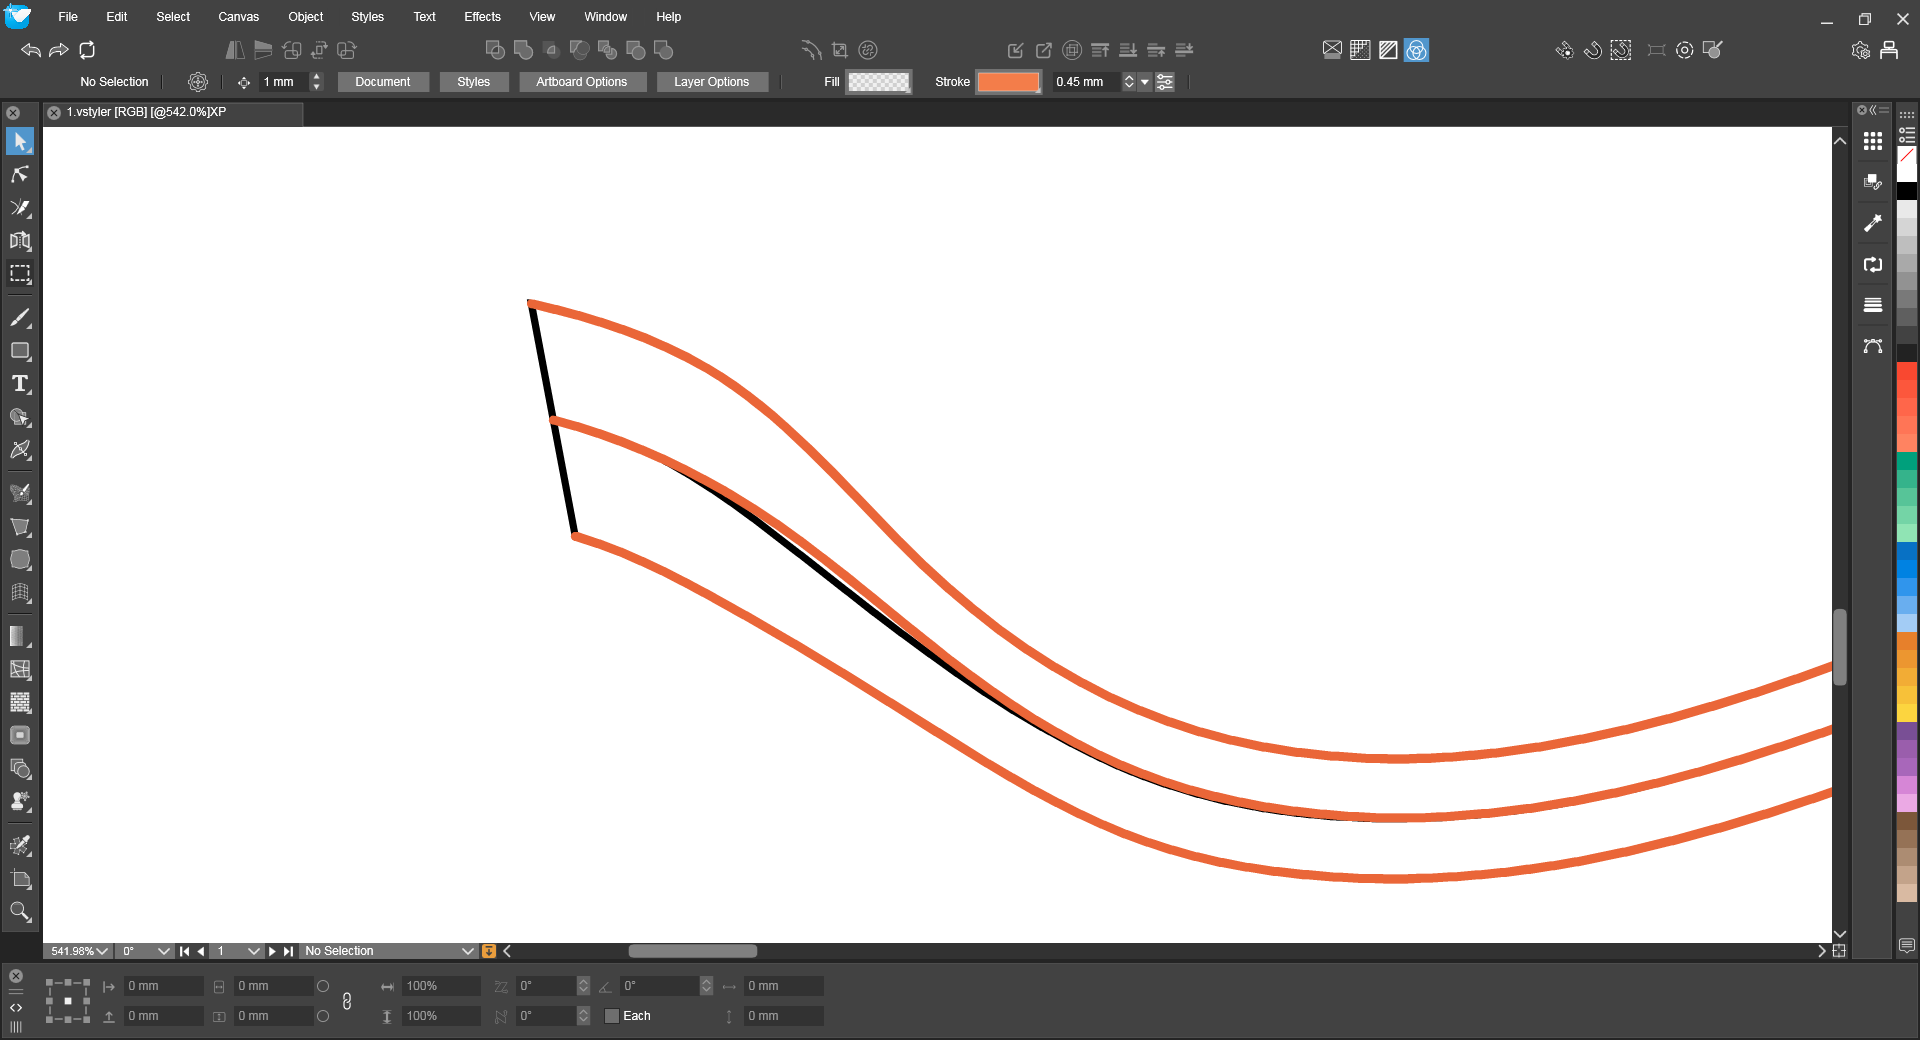Choose the Zoom magnifier tool
The image size is (1920, 1040).
[x=20, y=911]
